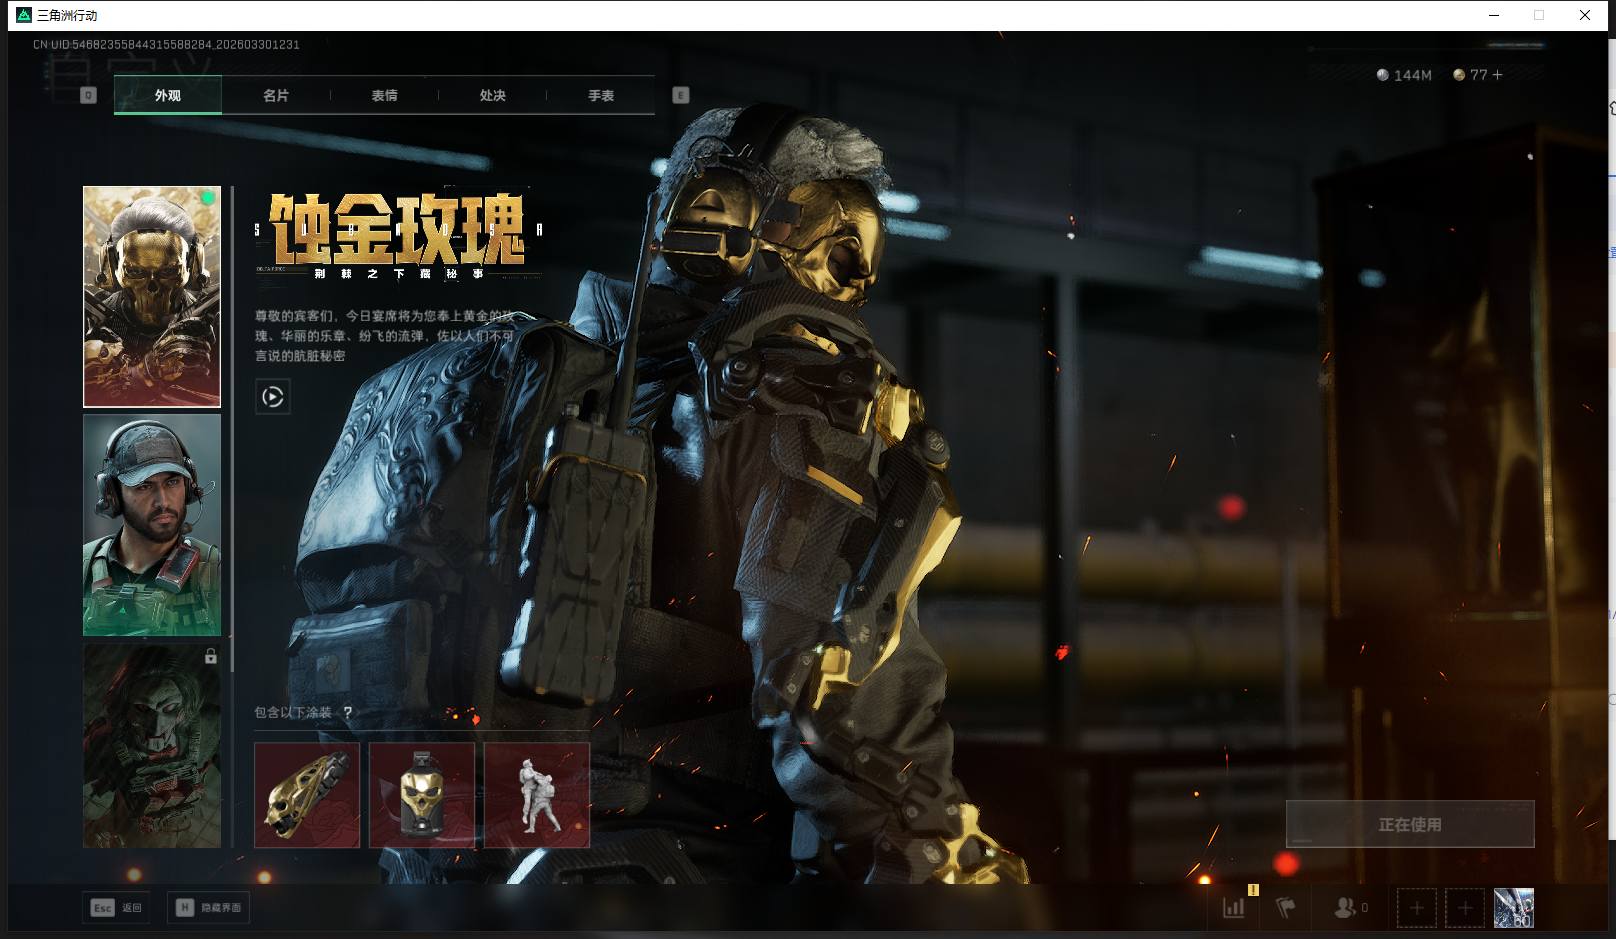Viewport: 1616px width, 939px height.
Task: Open the player avatar showing level 60
Action: pos(1513,908)
